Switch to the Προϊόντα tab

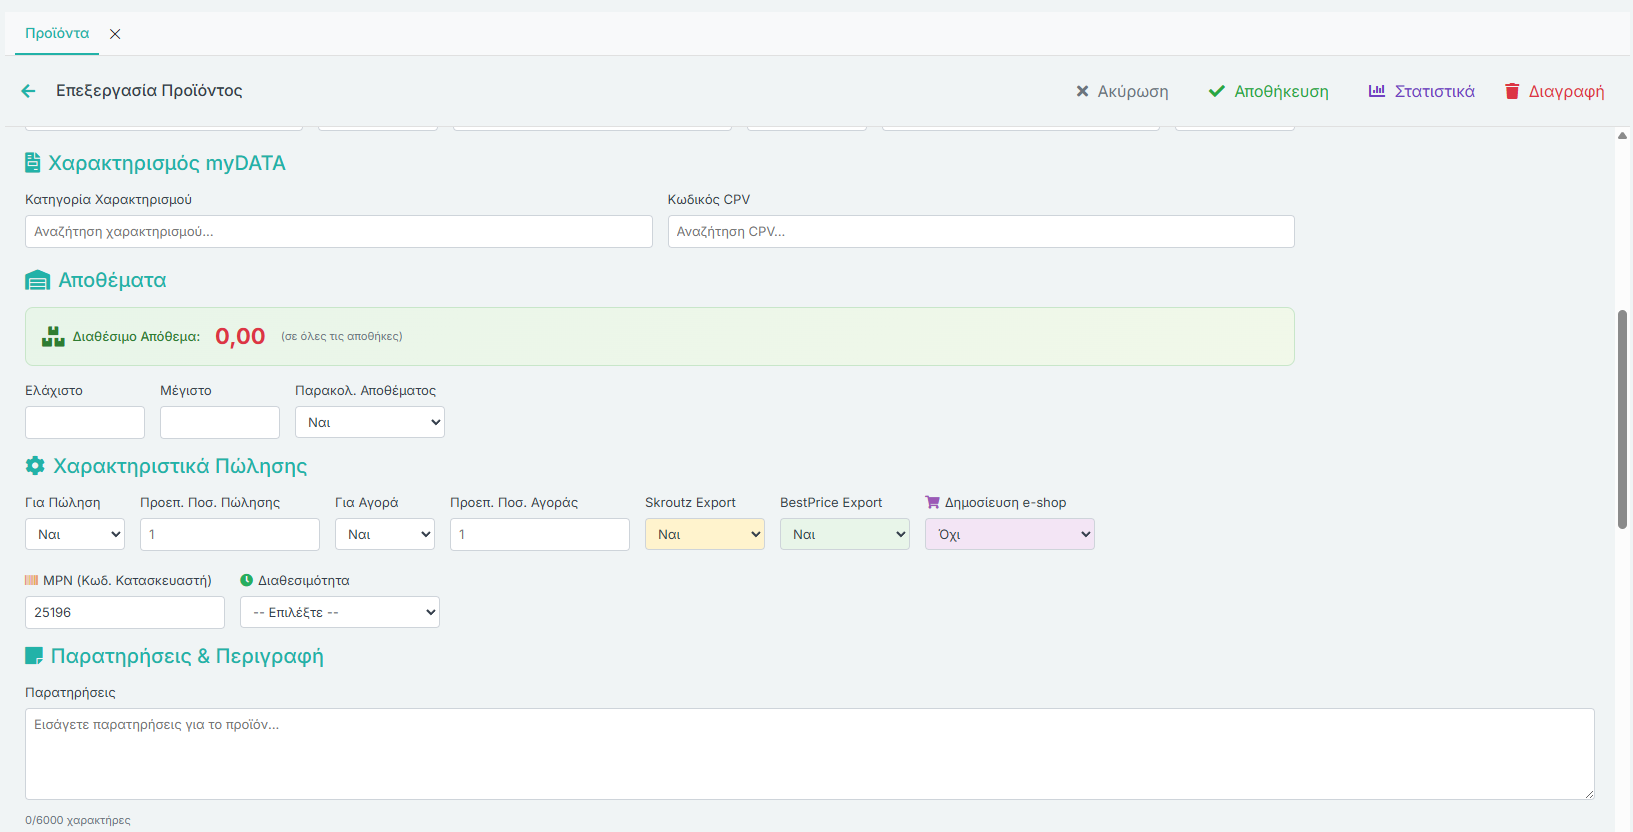(x=57, y=34)
